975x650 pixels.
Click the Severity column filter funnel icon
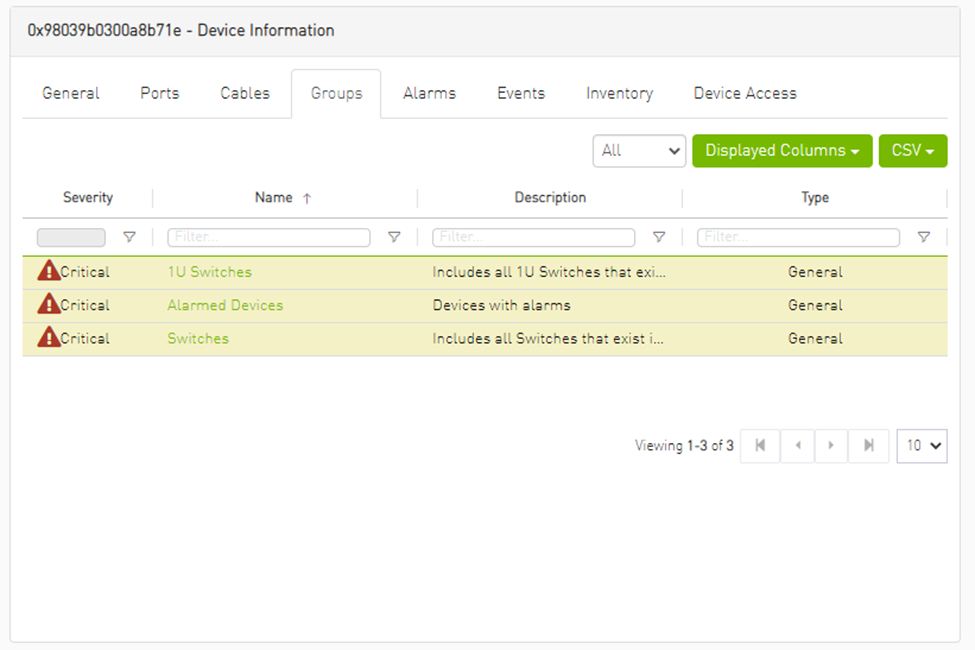129,237
